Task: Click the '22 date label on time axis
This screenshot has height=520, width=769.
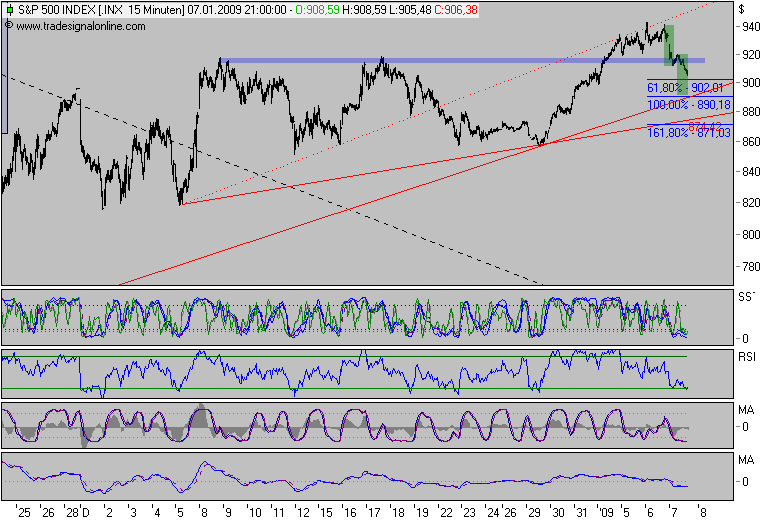Action: click(445, 513)
